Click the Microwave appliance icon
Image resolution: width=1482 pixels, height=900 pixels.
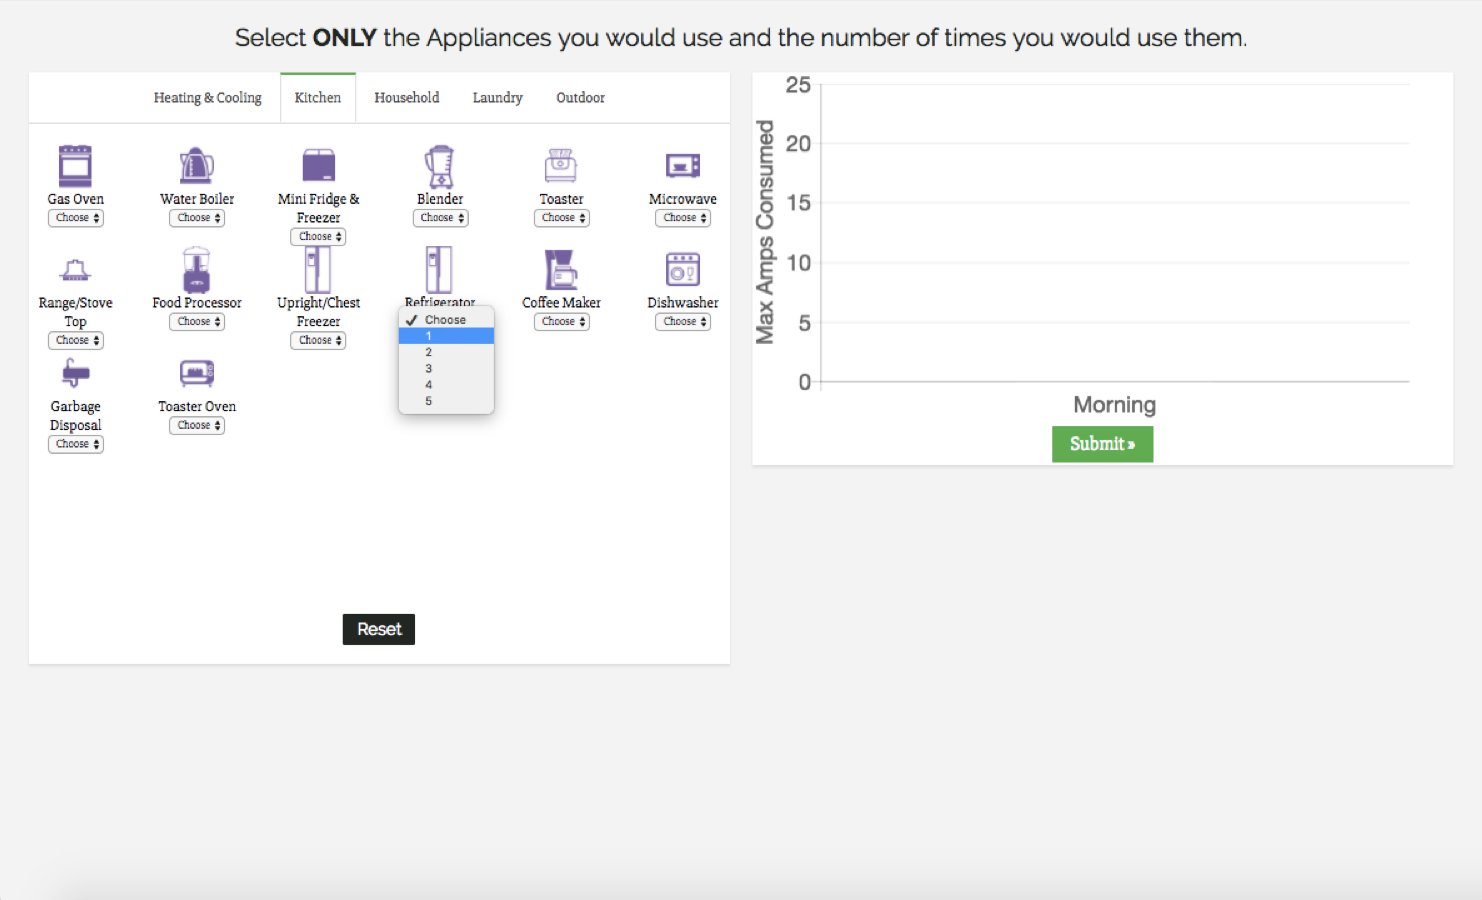tap(683, 165)
